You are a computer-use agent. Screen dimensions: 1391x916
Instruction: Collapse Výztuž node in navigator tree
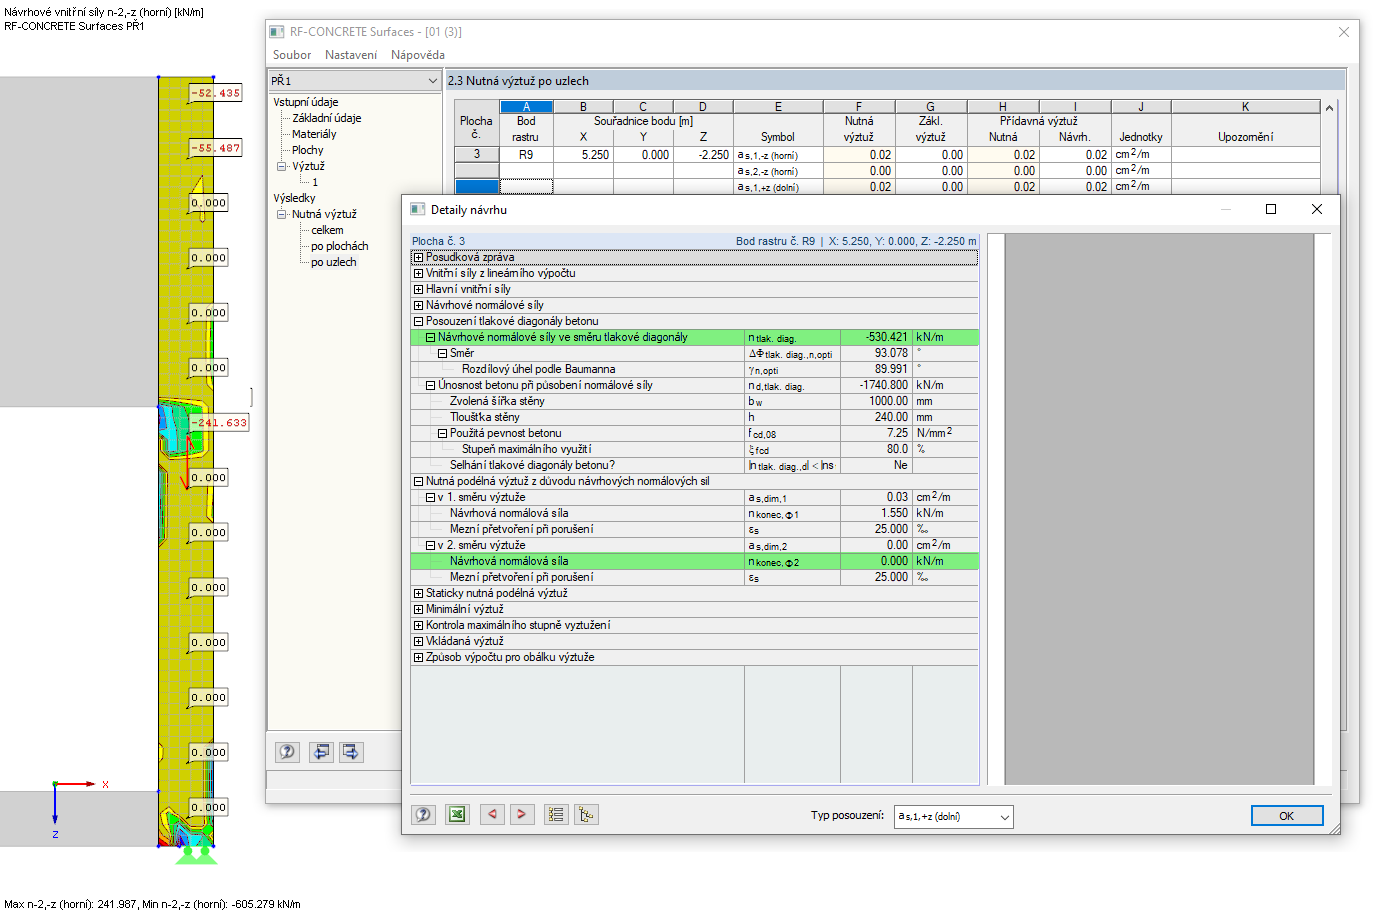282,166
